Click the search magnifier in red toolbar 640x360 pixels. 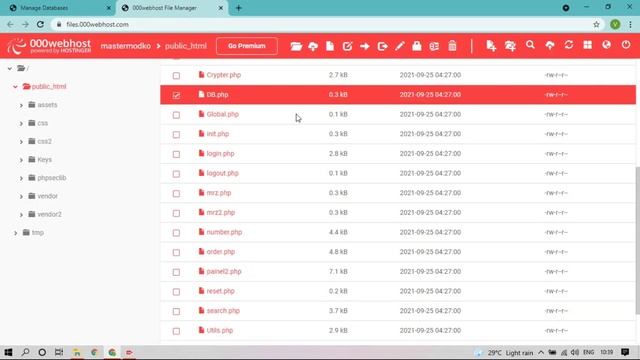530,45
